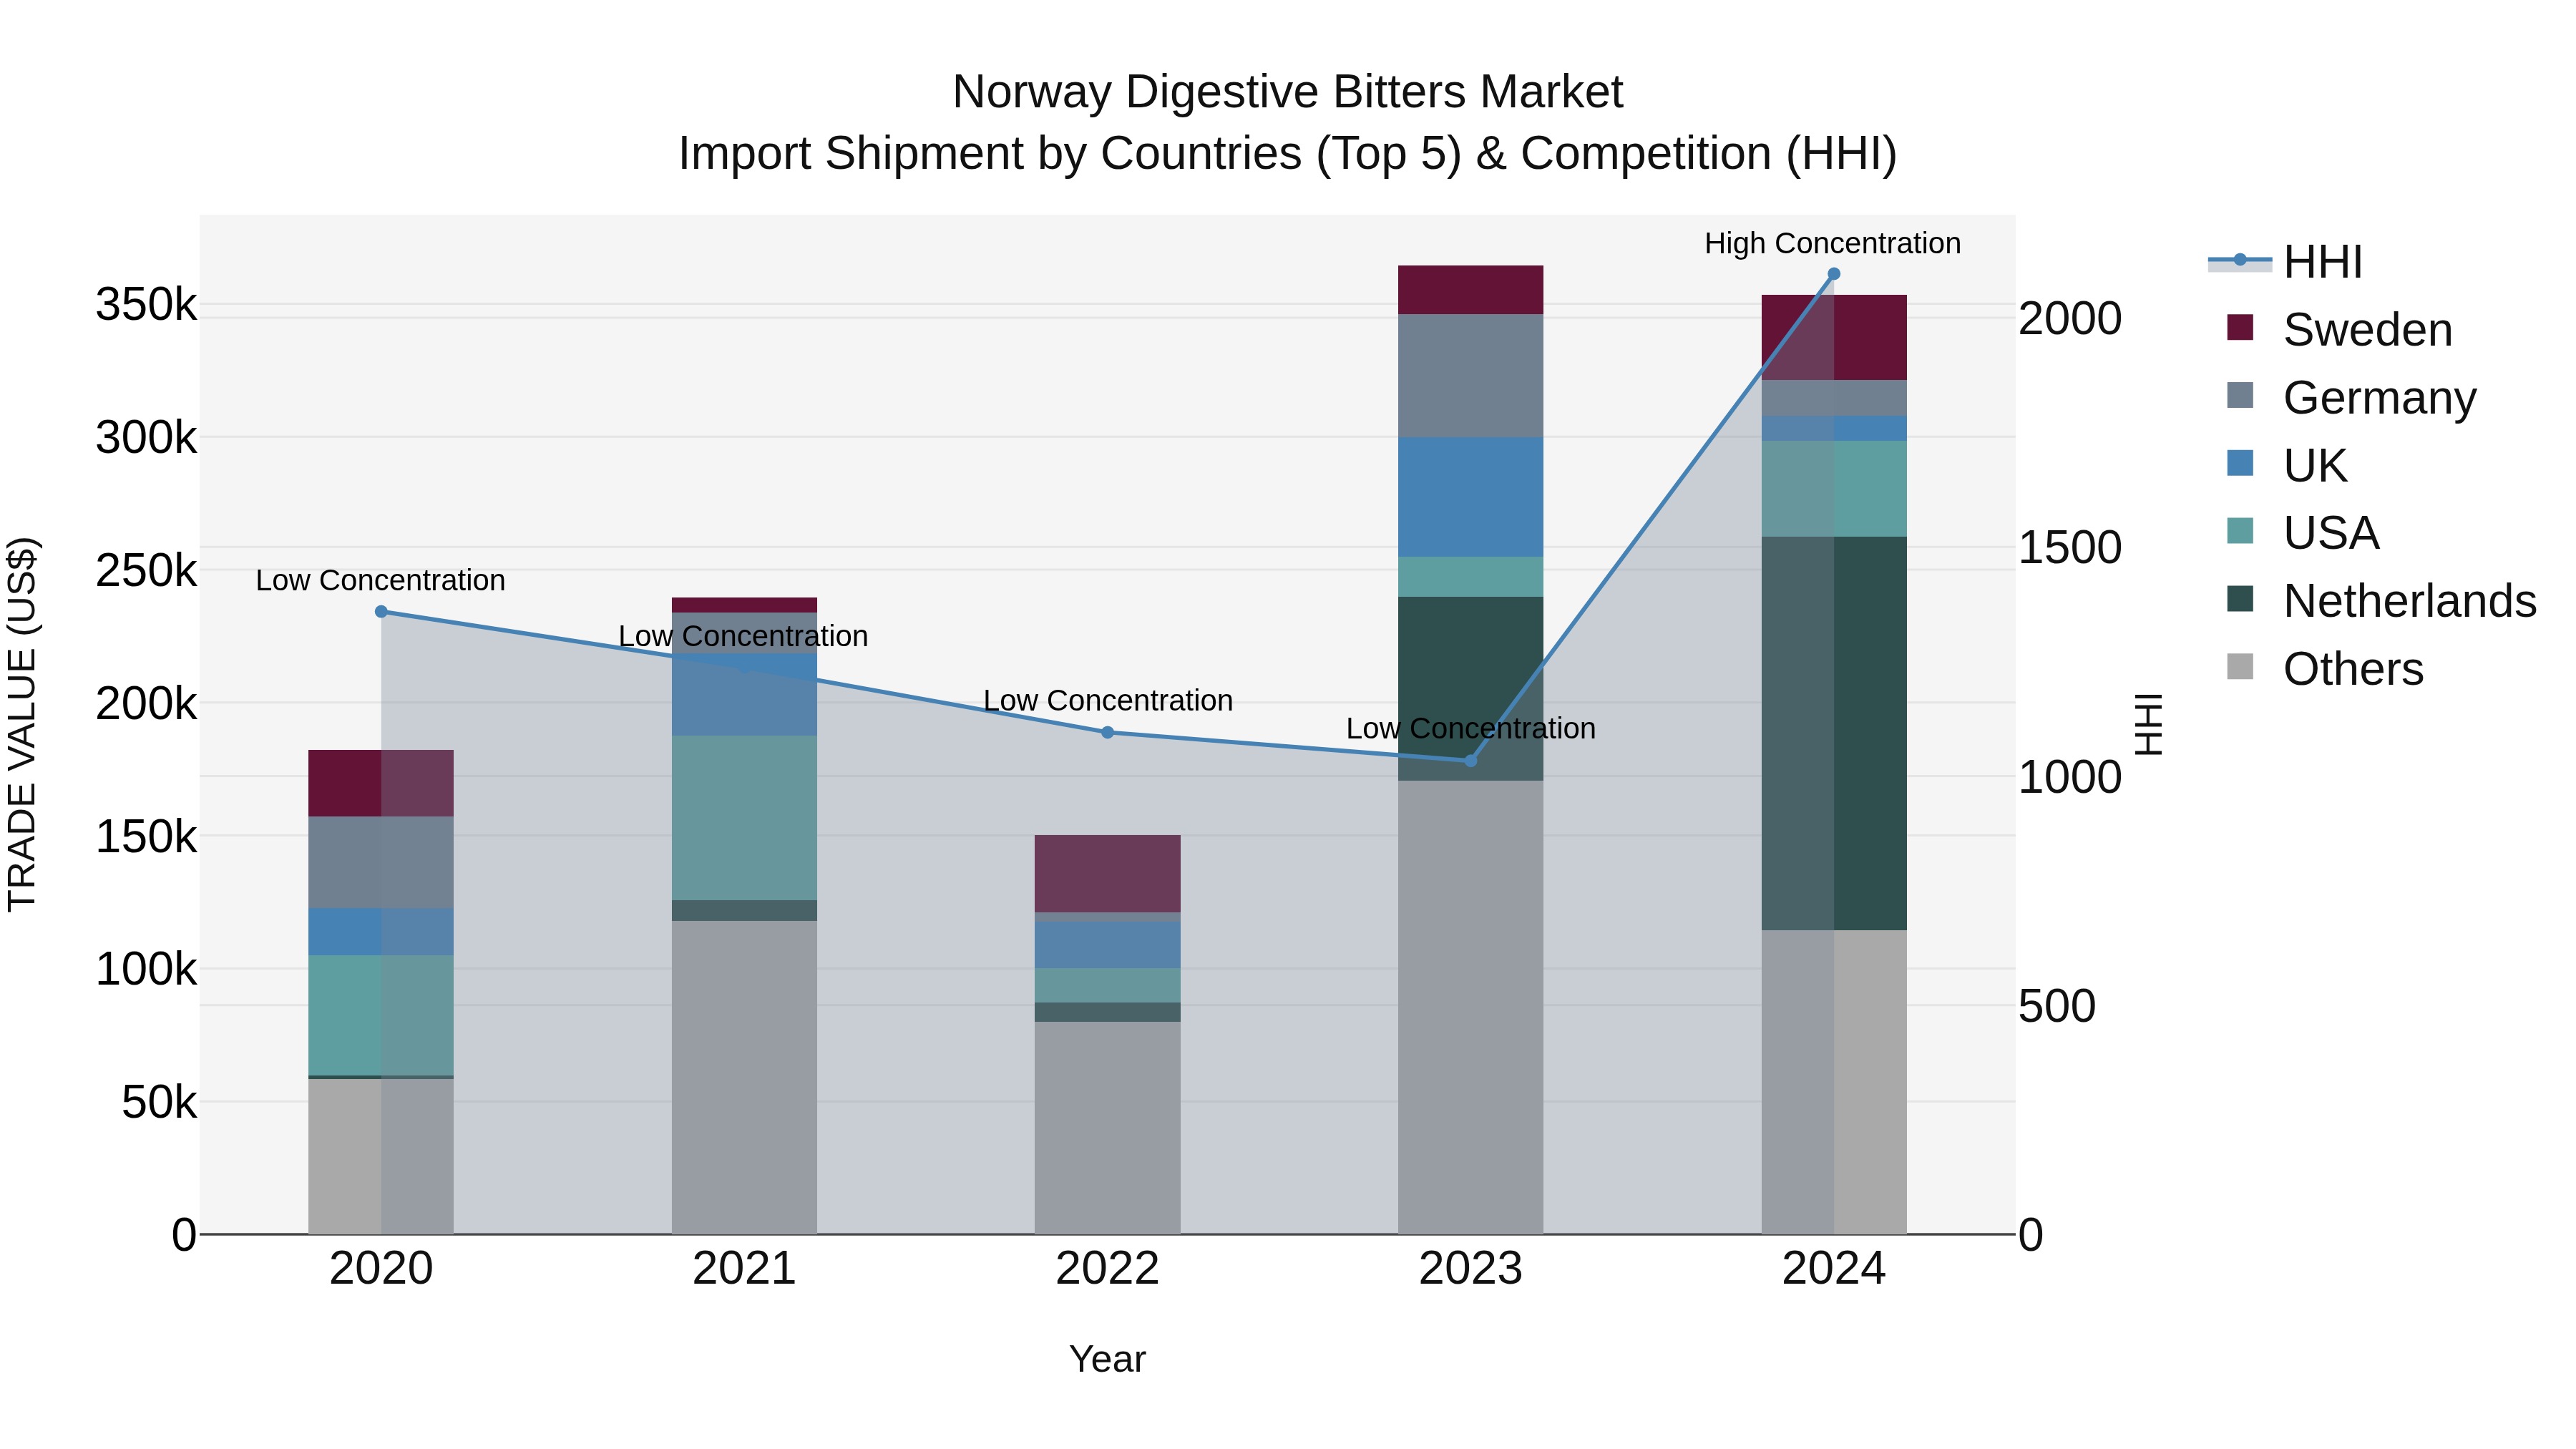Select the 2022 HHI data point

[1107, 732]
